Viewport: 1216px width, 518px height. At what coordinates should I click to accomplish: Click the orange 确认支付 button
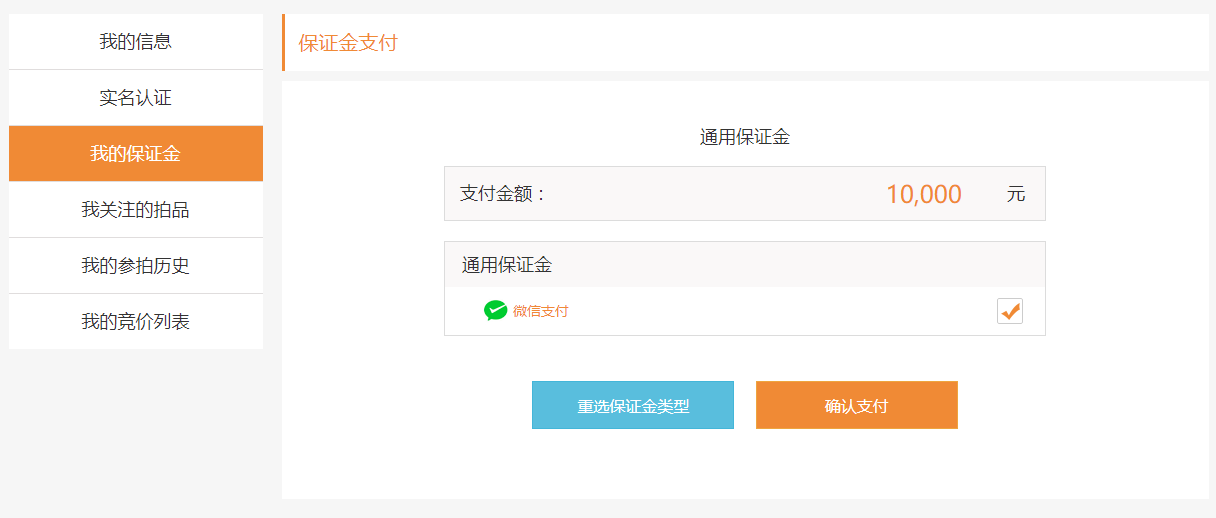857,405
